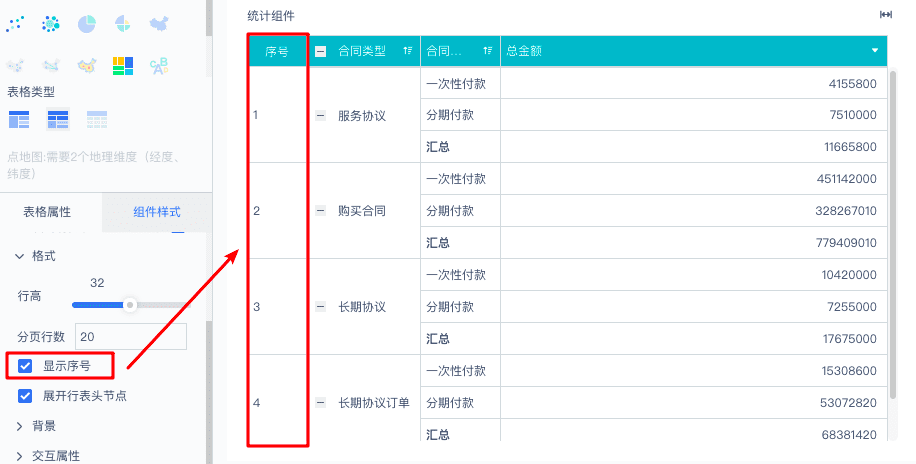The image size is (916, 464).
Task: Open the 组件样式 tab
Action: pos(157,212)
